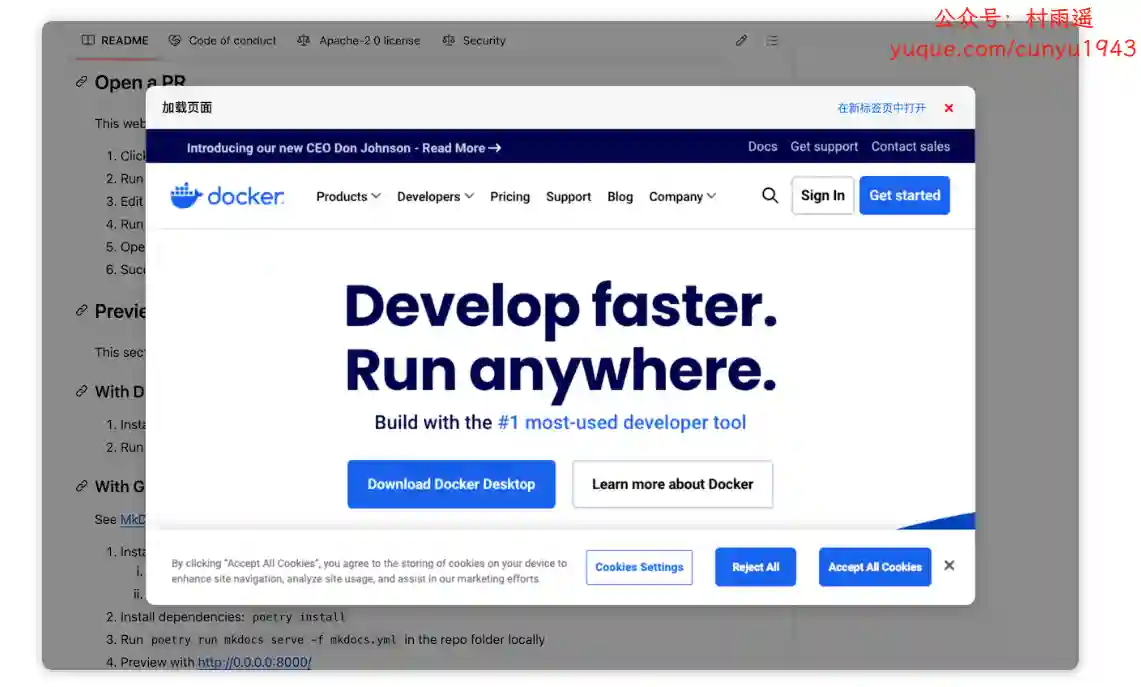The height and width of the screenshot is (687, 1141).
Task: Click the Get support link
Action: (824, 146)
